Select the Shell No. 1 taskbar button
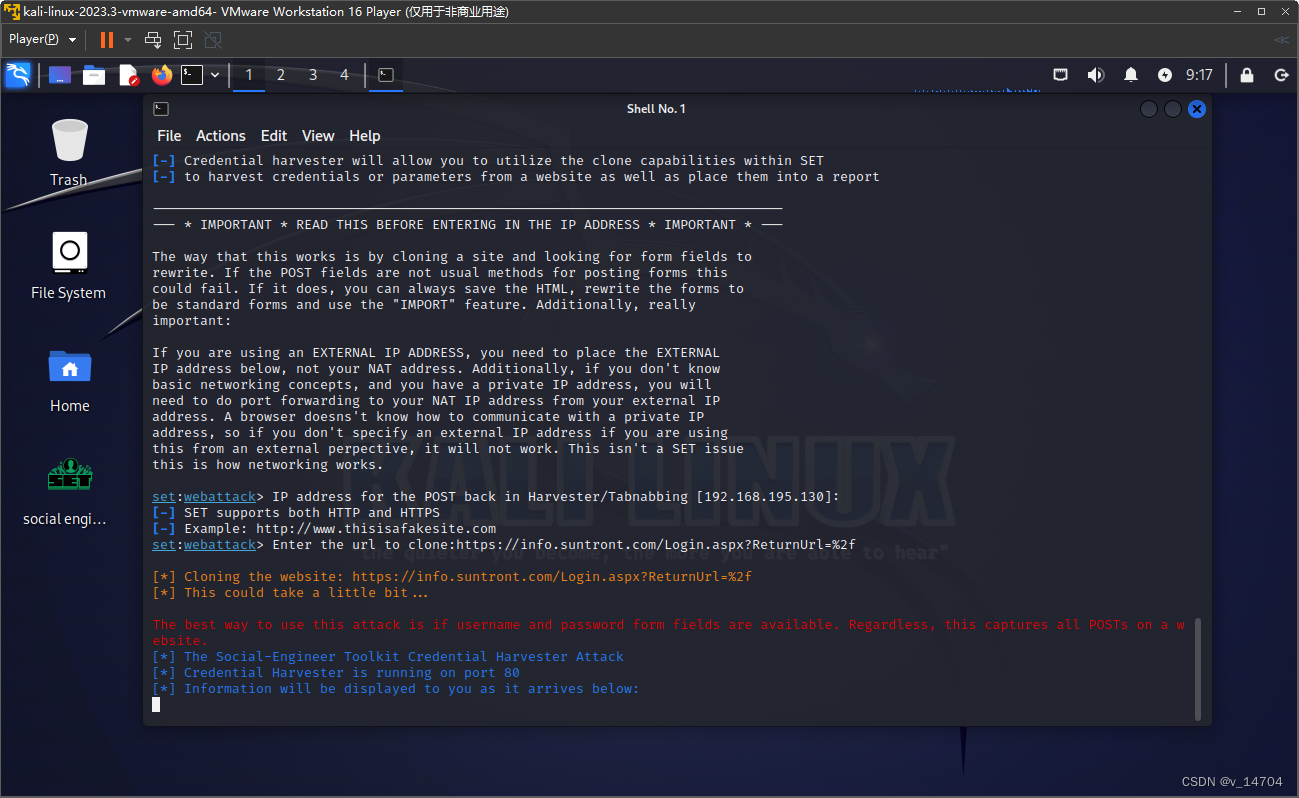Image resolution: width=1299 pixels, height=798 pixels. [x=386, y=75]
